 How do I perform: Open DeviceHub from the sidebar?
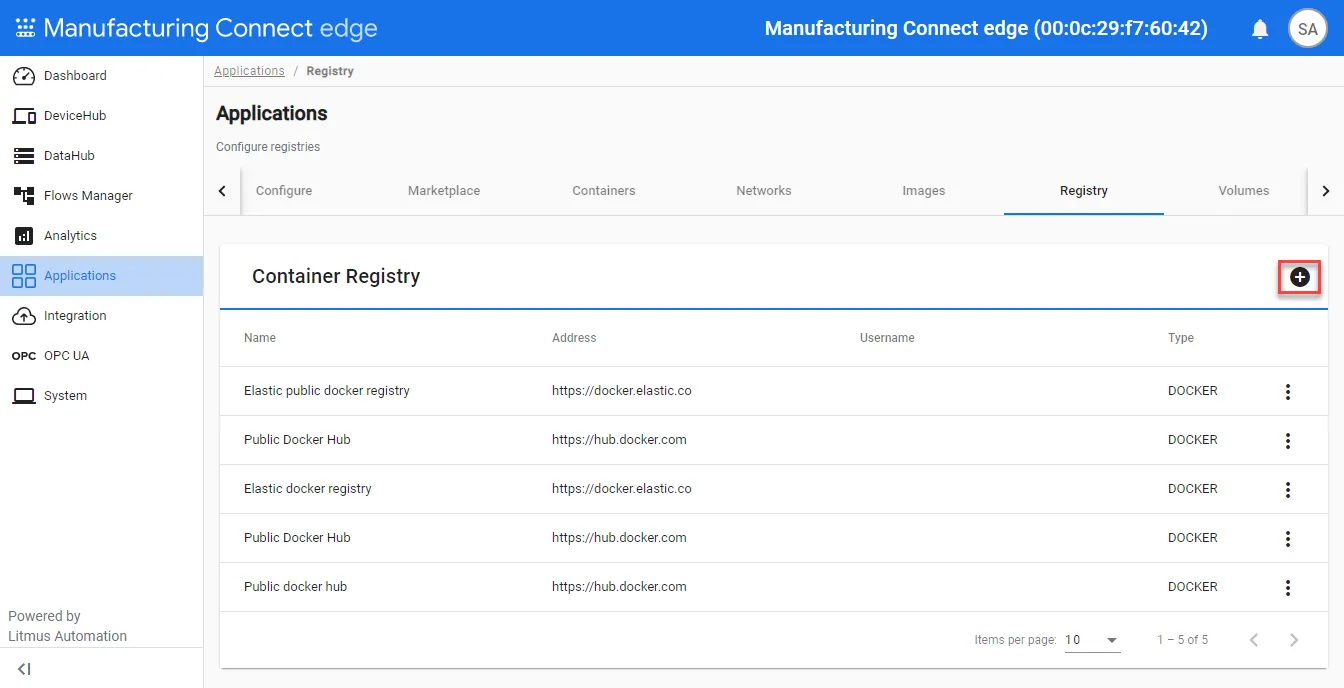[101, 116]
